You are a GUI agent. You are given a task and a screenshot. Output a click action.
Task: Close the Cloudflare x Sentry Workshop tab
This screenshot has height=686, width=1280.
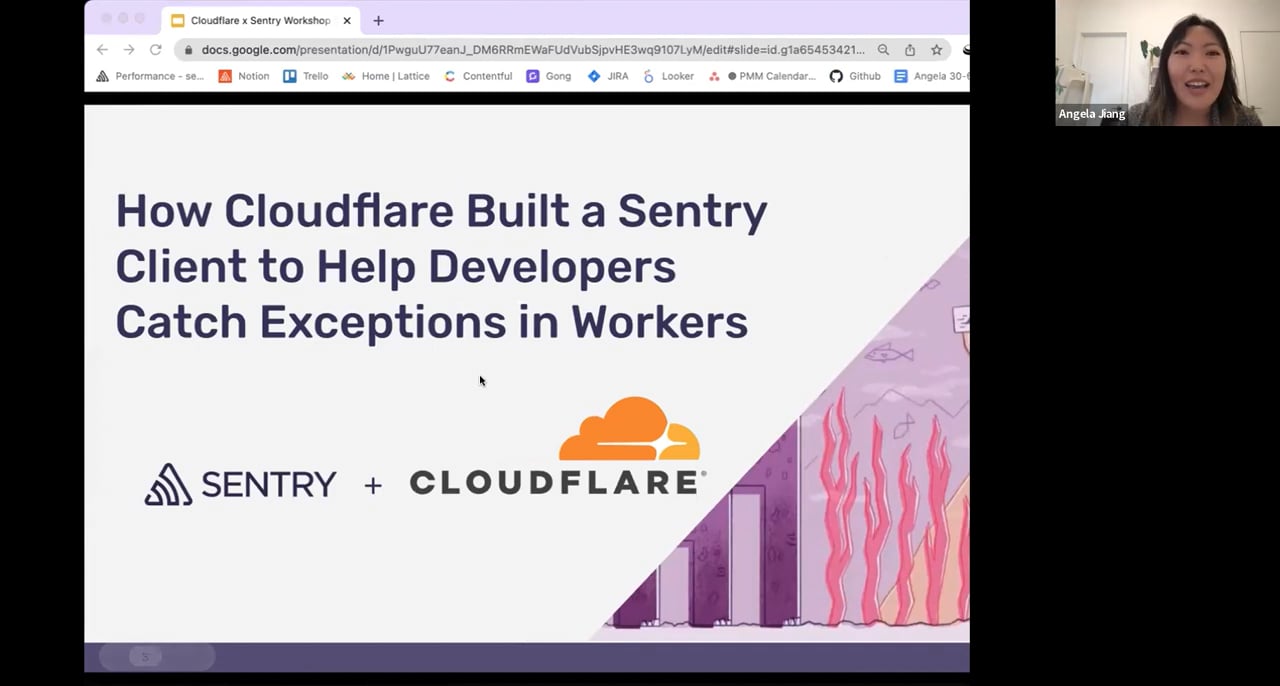(347, 20)
